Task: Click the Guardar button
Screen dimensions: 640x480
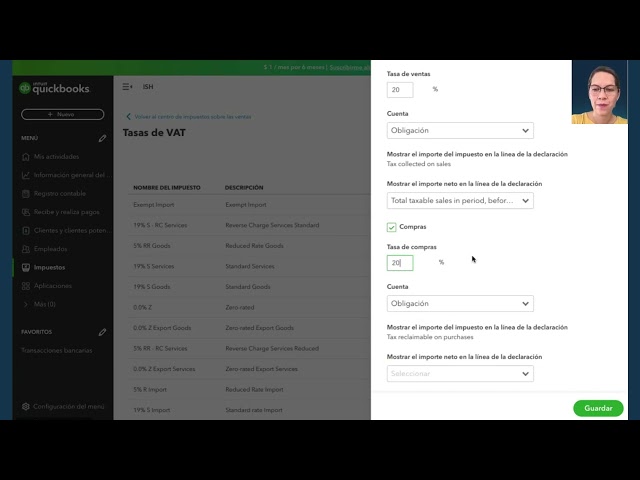Action: pos(598,408)
